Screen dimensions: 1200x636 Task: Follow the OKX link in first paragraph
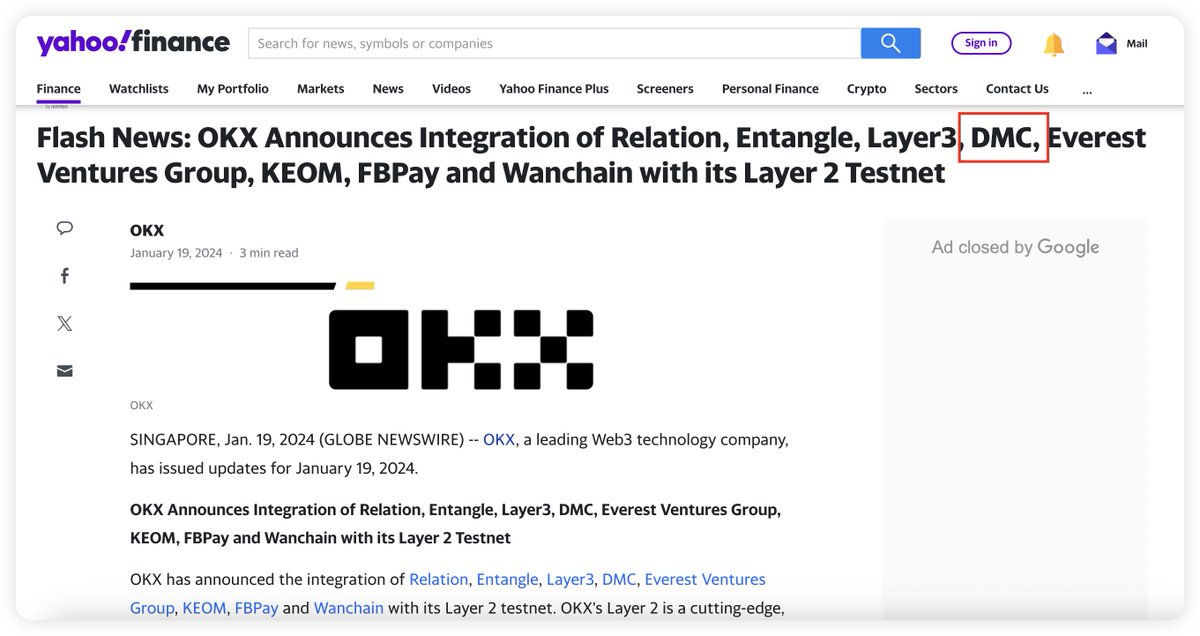499,439
